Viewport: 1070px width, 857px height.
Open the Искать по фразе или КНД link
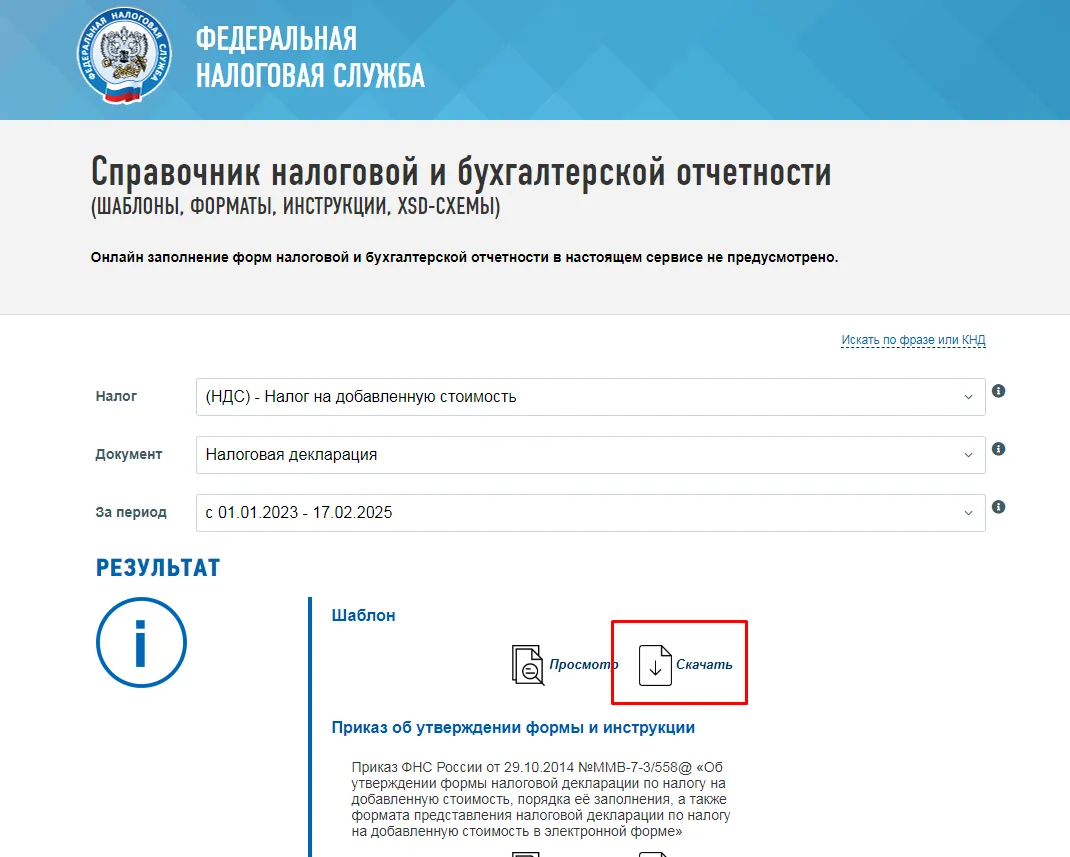913,340
